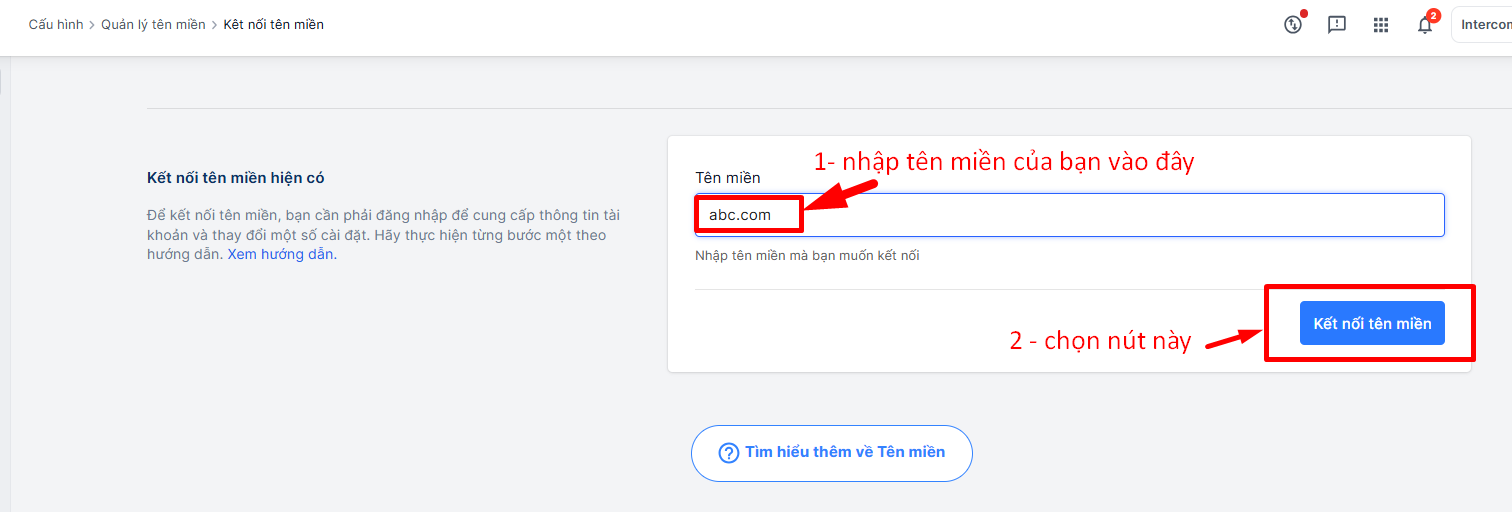The image size is (1512, 512).
Task: Go to Cấu hình breadcrumb
Action: pyautogui.click(x=56, y=25)
